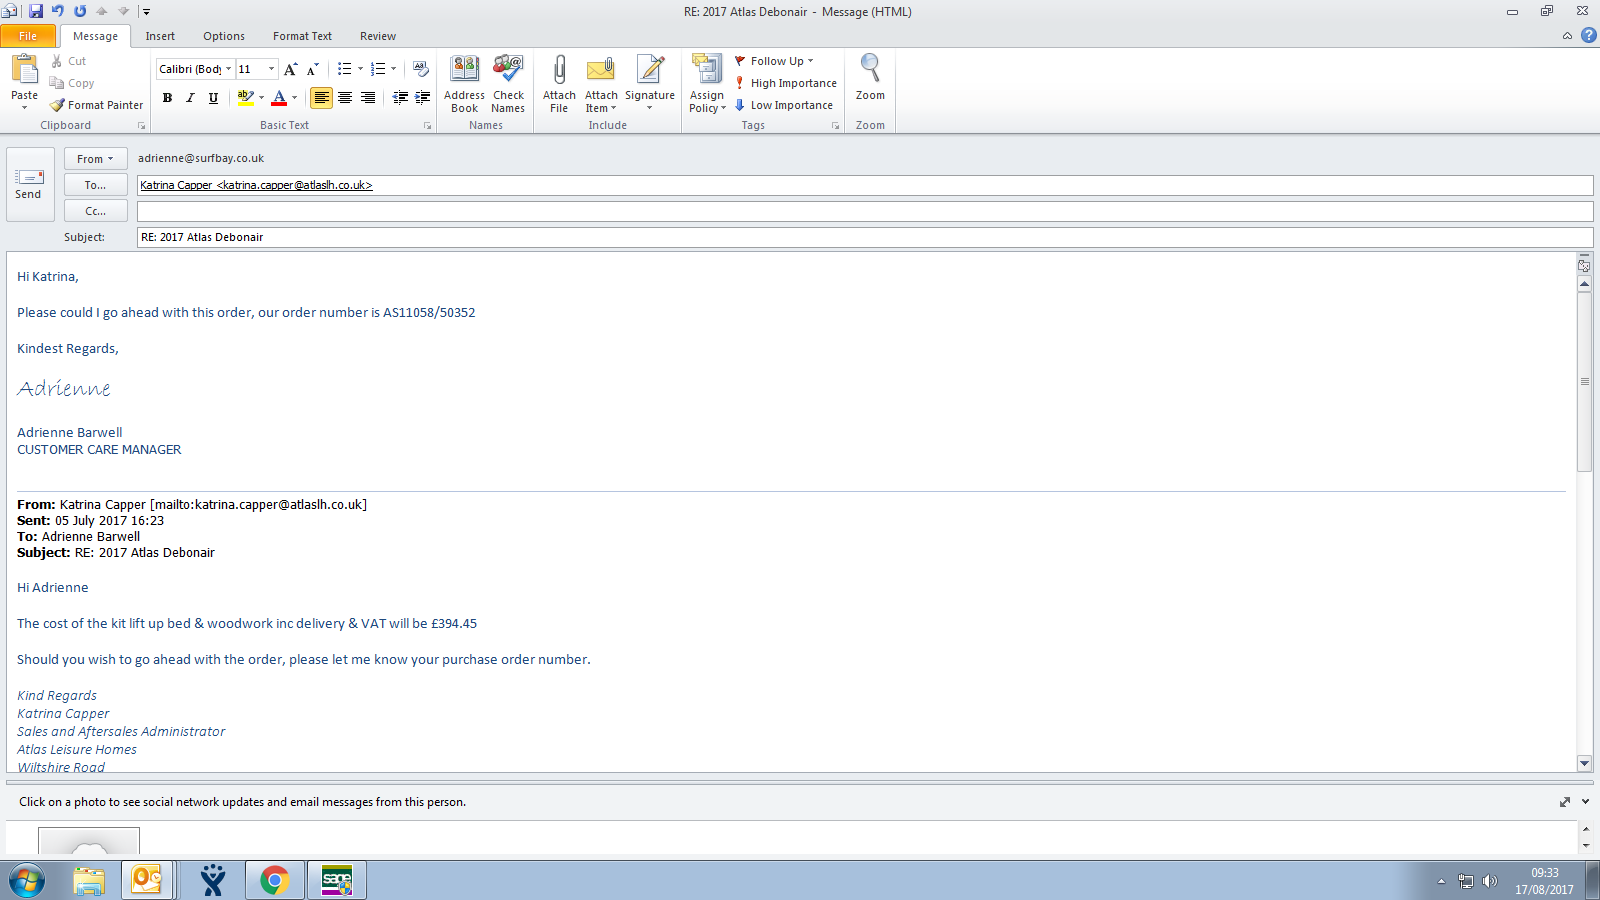Toggle High Importance flag
This screenshot has height=900, width=1600.
pyautogui.click(x=786, y=83)
